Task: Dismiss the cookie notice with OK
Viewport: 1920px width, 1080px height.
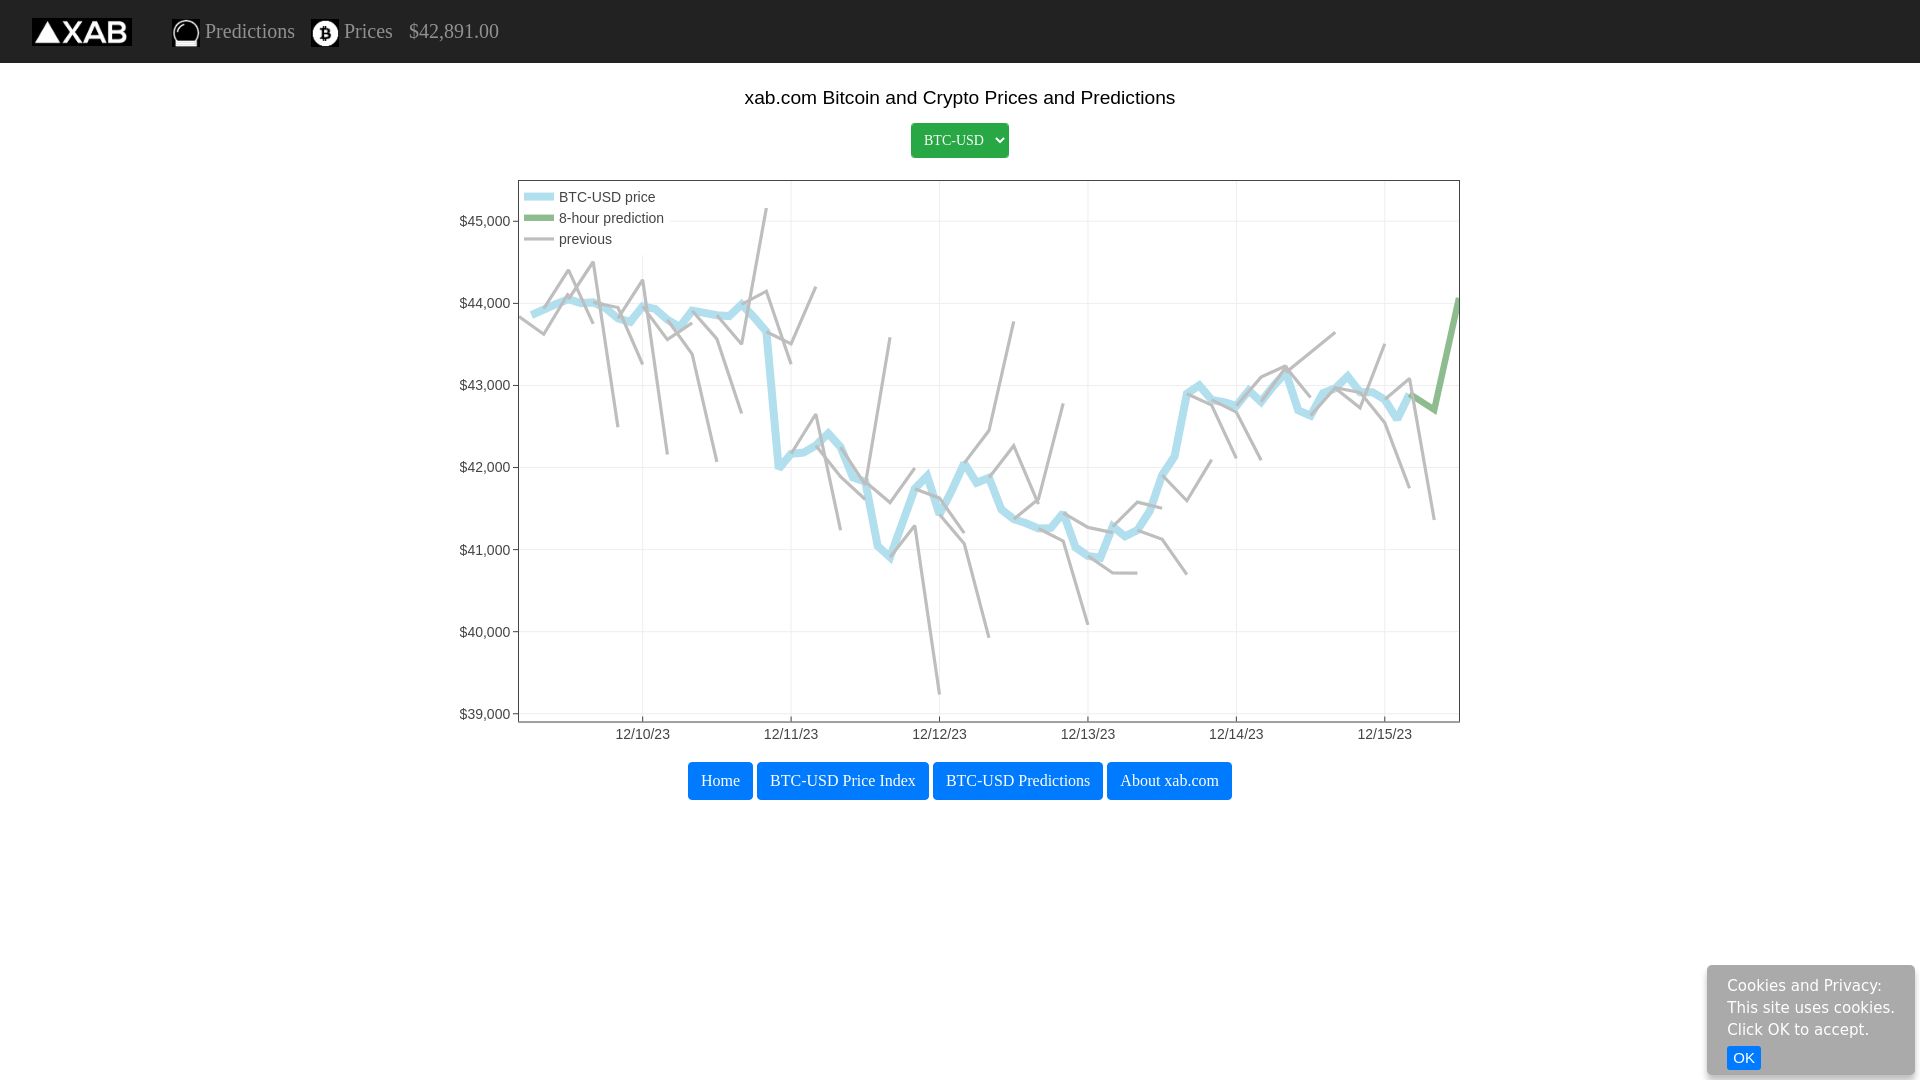Action: 1743,1058
